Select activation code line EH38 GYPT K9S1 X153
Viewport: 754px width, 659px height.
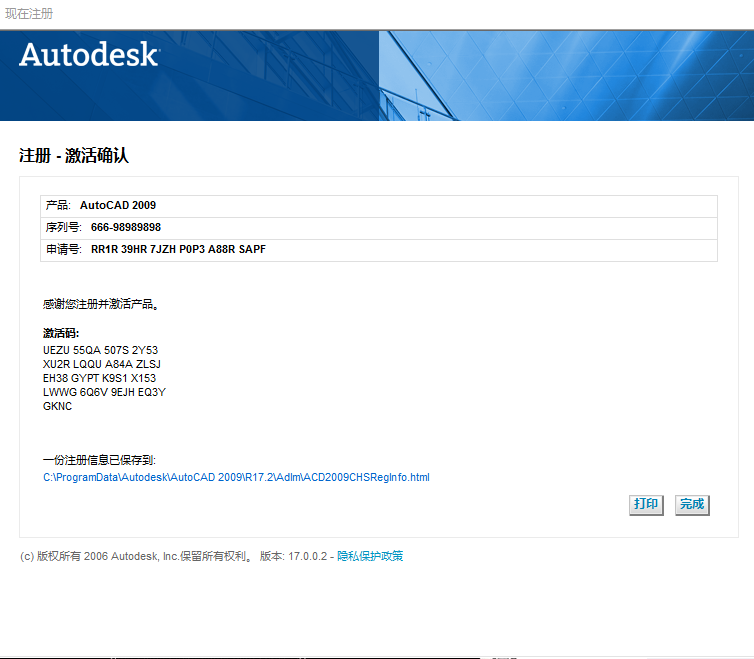(x=100, y=378)
